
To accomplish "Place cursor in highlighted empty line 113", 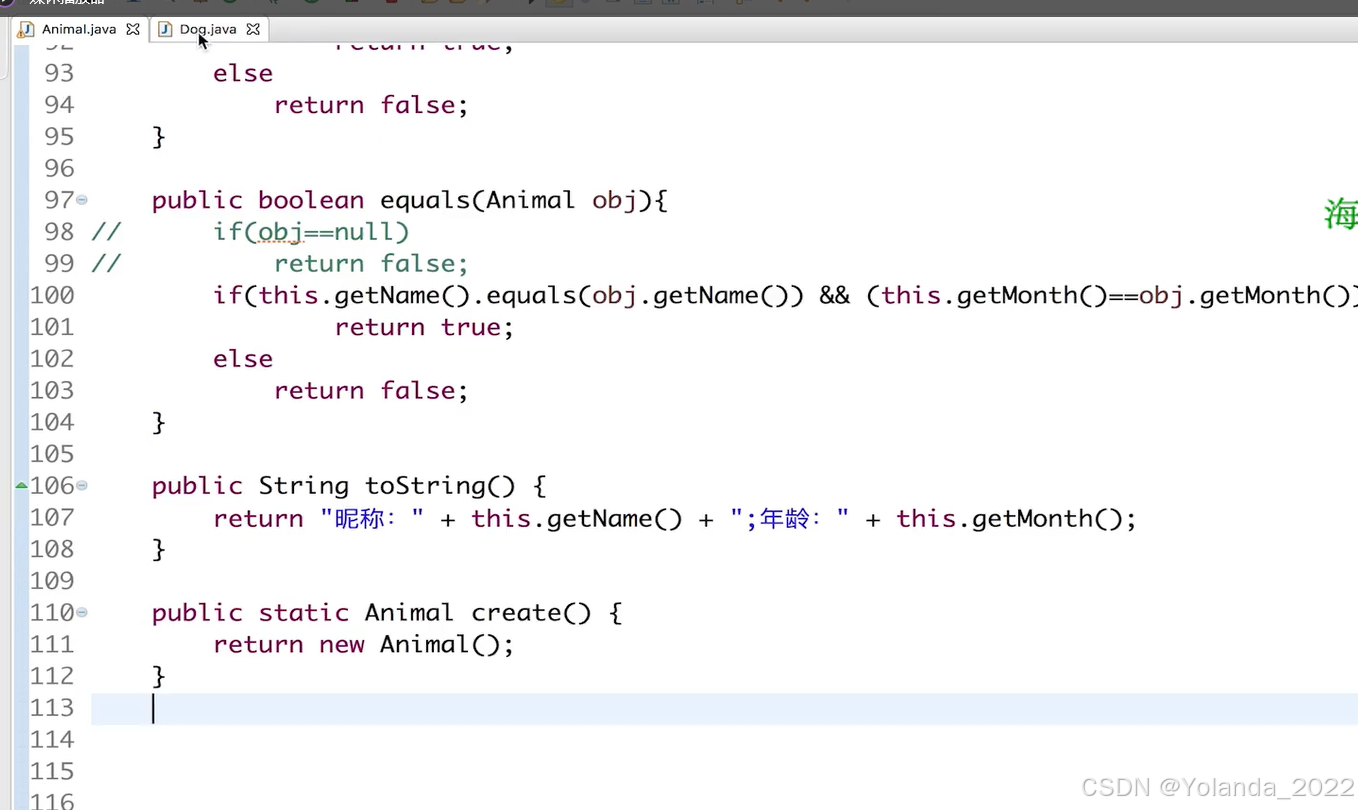I will pyautogui.click(x=724, y=709).
